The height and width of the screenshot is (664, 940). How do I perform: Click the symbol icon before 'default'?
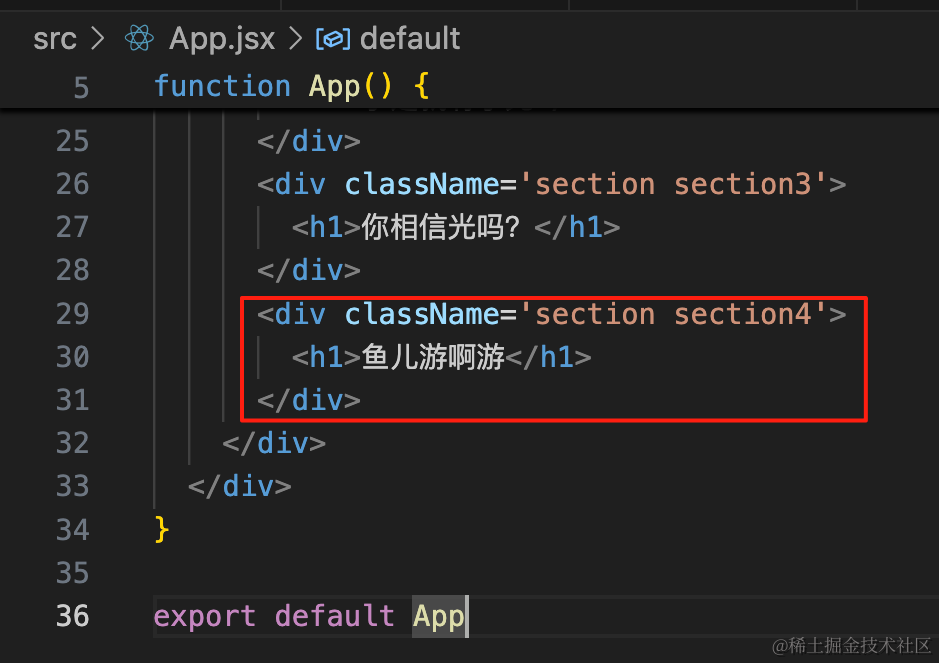[x=333, y=40]
